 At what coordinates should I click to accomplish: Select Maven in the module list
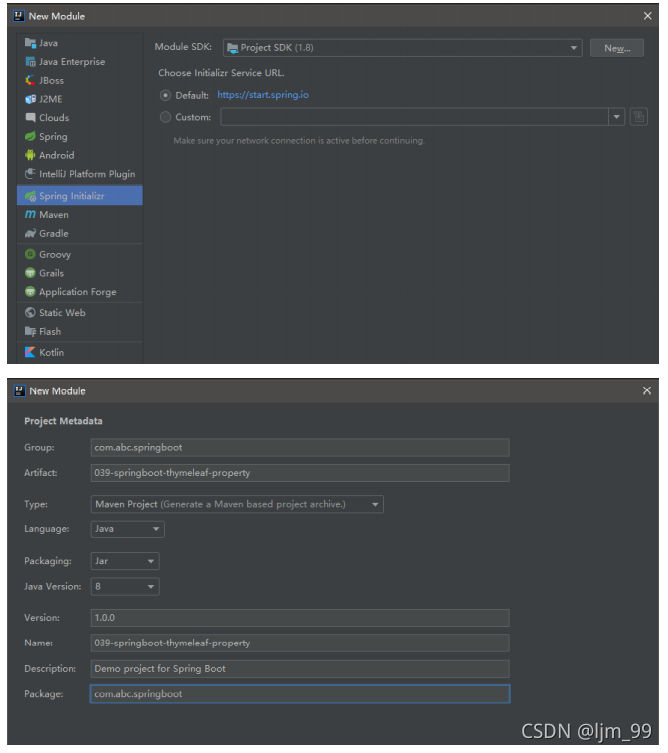pos(80,215)
